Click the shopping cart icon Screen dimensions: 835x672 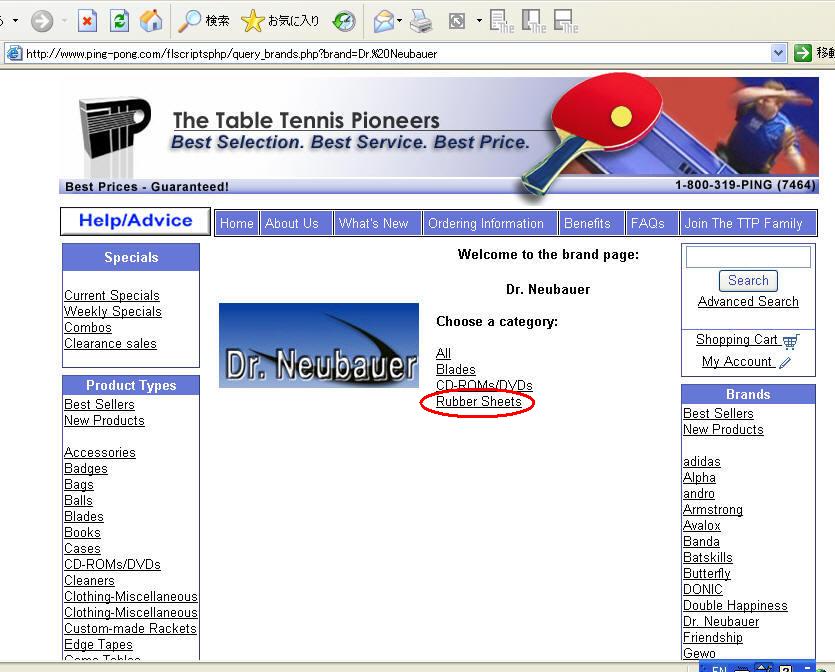[x=790, y=341]
